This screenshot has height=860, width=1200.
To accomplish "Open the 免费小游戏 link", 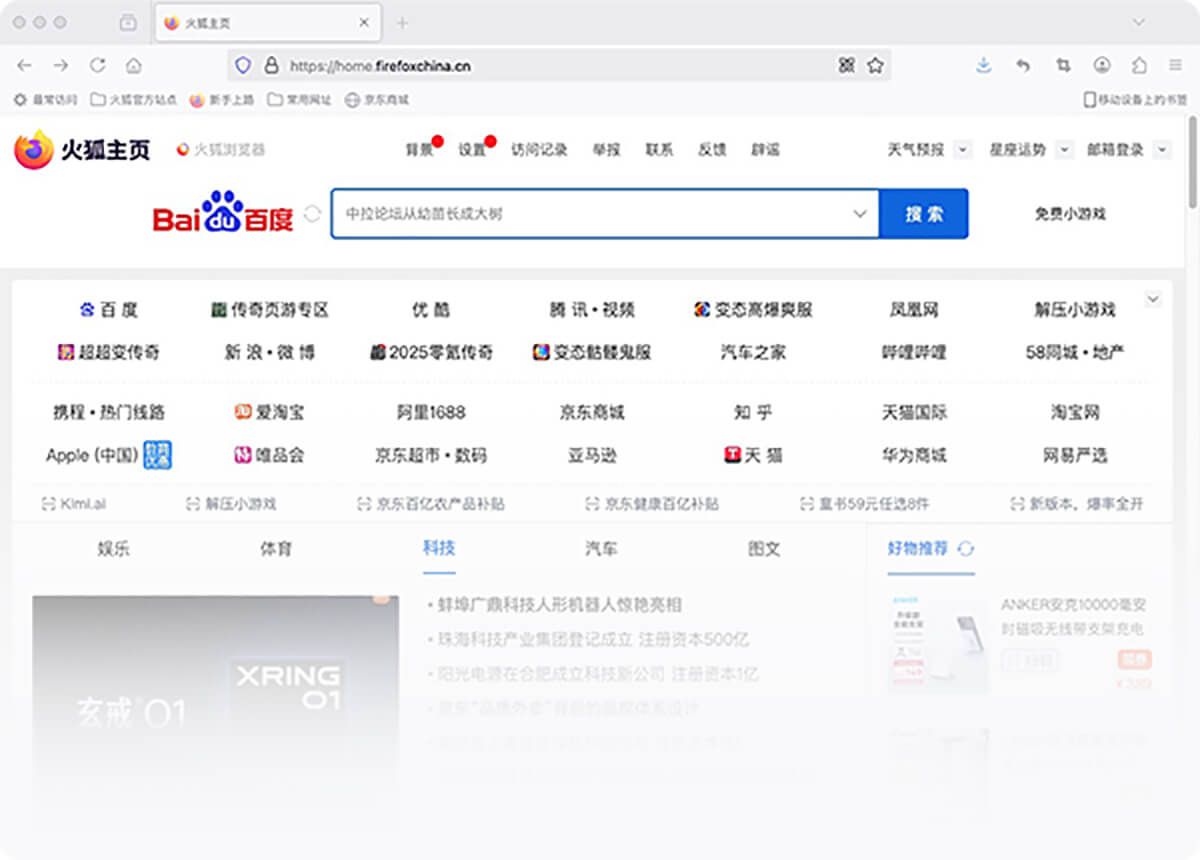I will pos(1070,214).
